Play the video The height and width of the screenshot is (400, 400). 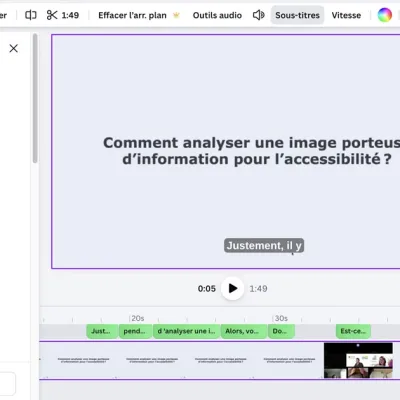click(233, 288)
